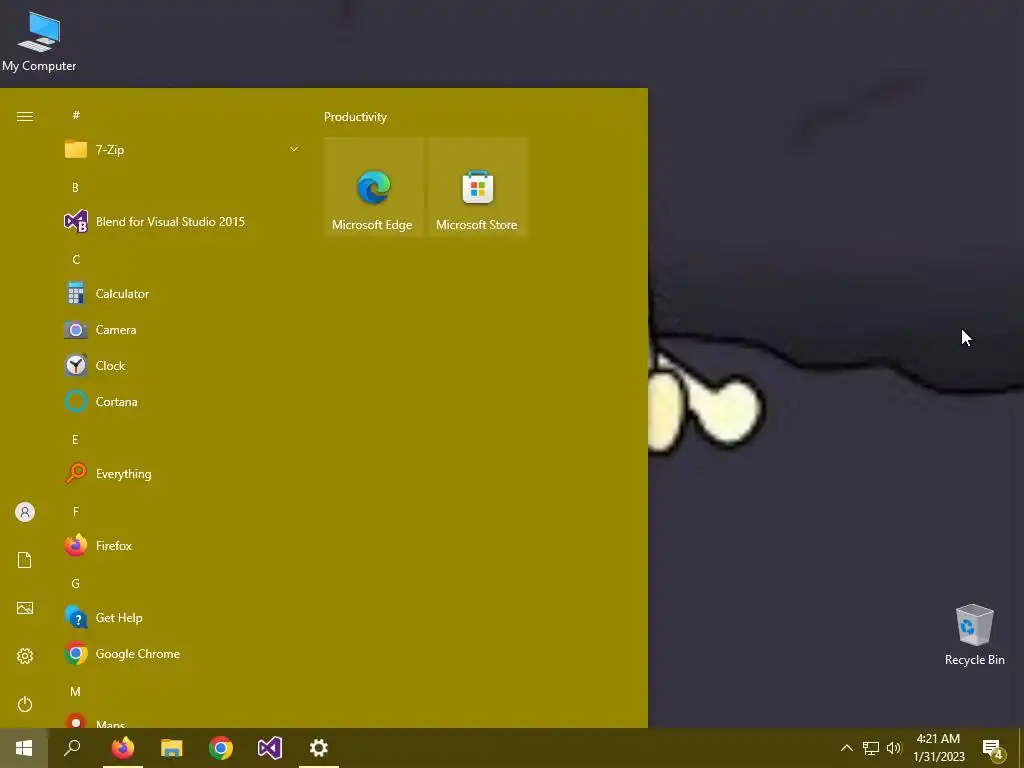Click the E letter header
The width and height of the screenshot is (1024, 768).
[75, 440]
